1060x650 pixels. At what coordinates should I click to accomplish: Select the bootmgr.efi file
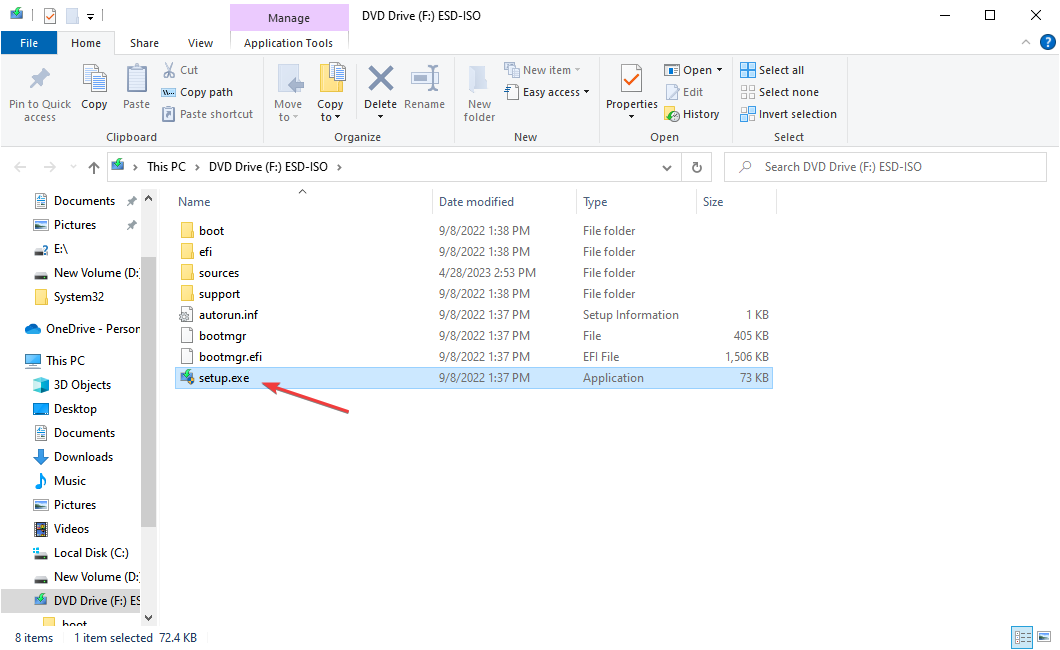(x=473, y=356)
